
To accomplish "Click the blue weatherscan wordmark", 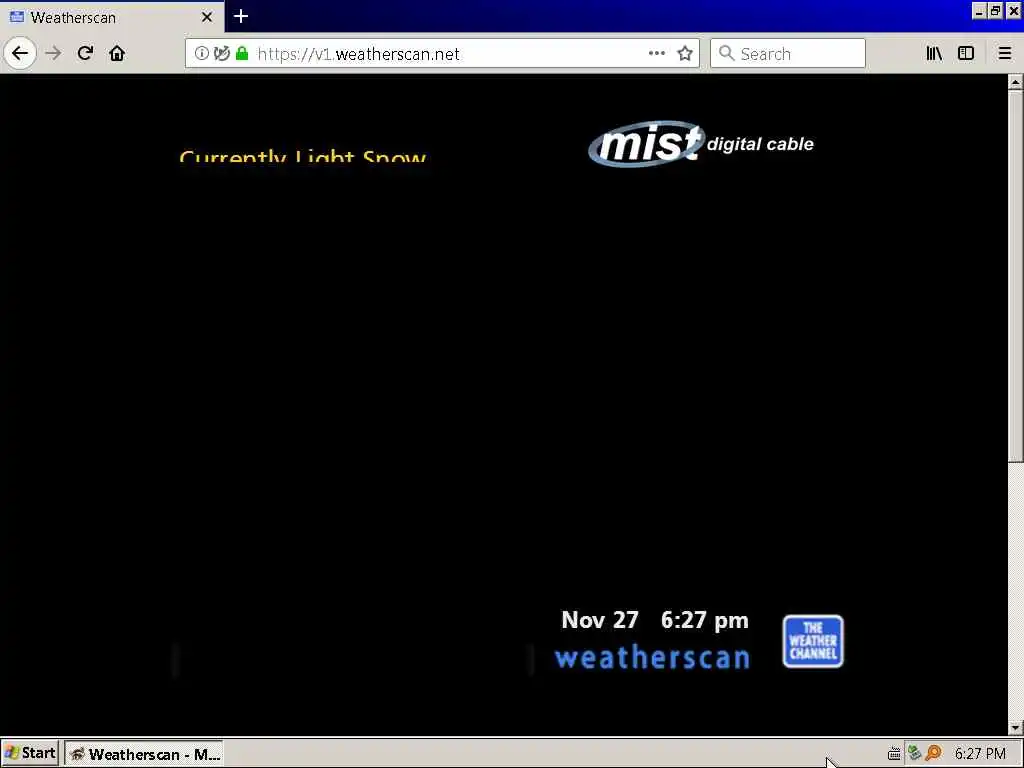I will (652, 657).
